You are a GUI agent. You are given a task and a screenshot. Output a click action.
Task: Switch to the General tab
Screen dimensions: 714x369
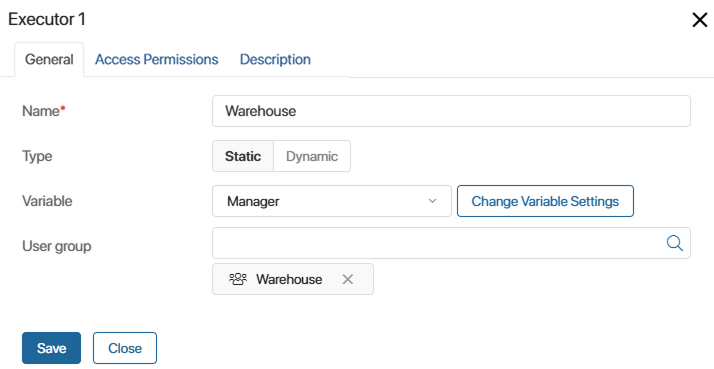[x=49, y=60]
